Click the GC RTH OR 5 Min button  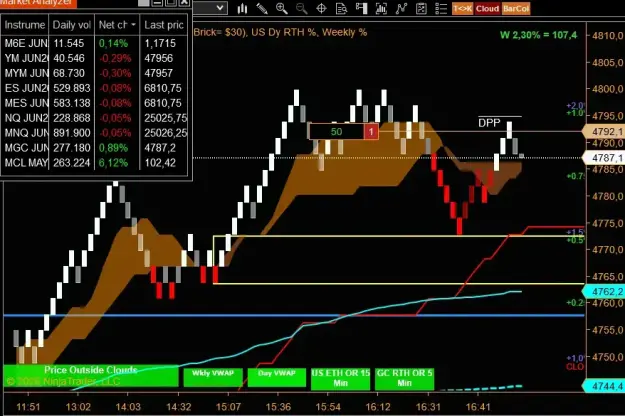point(404,378)
